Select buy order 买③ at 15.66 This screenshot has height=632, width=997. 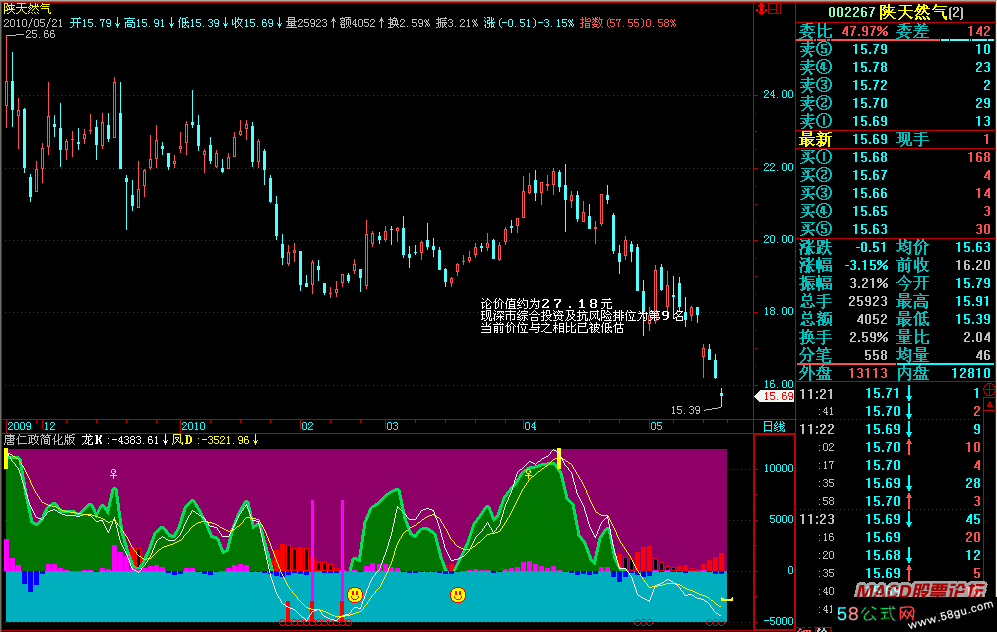(895, 193)
